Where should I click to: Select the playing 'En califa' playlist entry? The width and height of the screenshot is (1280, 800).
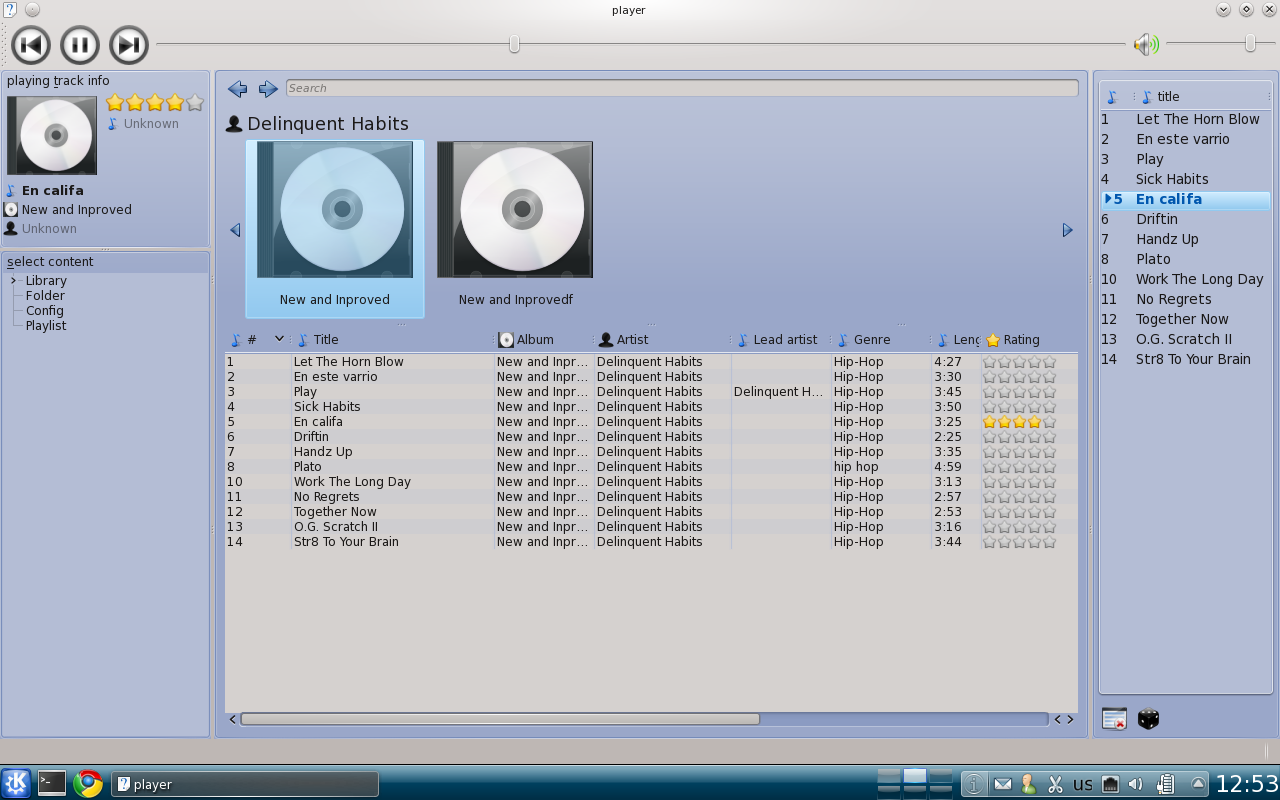[1185, 199]
